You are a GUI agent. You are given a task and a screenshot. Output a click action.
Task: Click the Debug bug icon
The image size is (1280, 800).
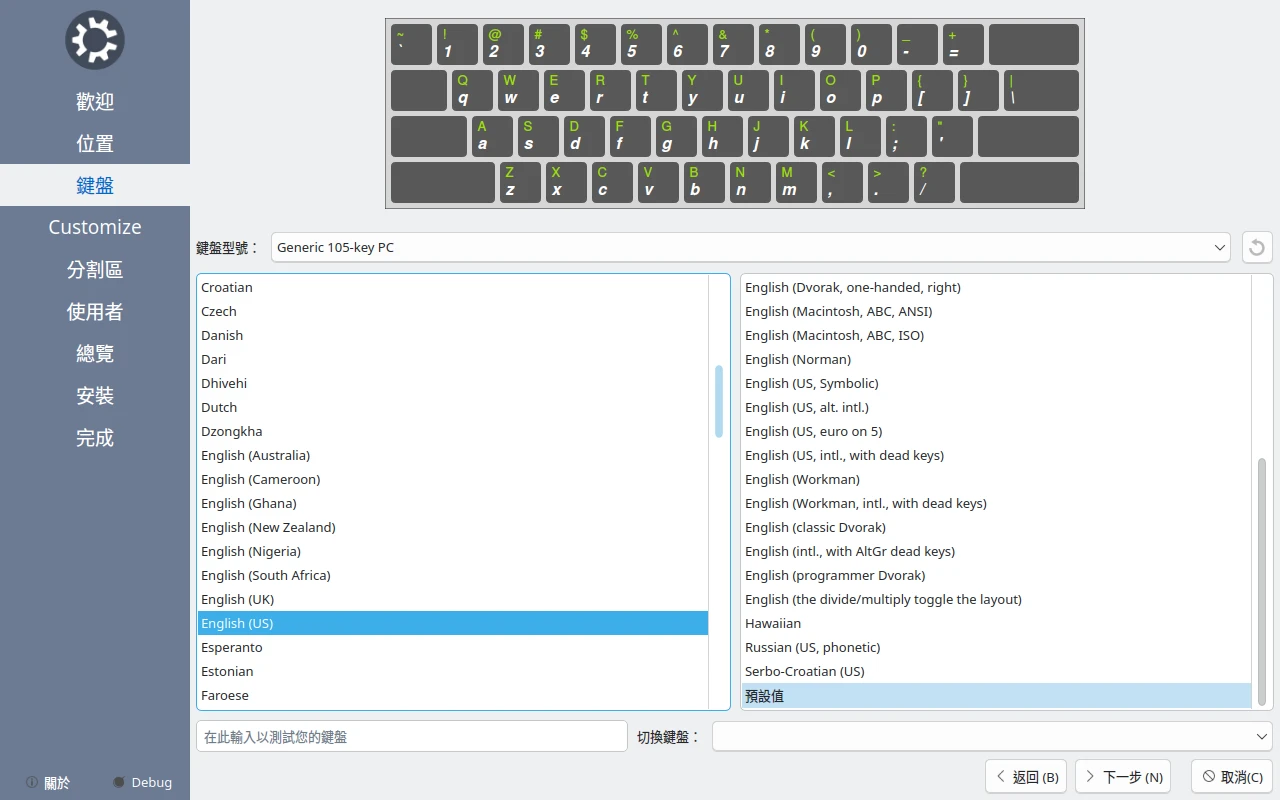point(119,782)
